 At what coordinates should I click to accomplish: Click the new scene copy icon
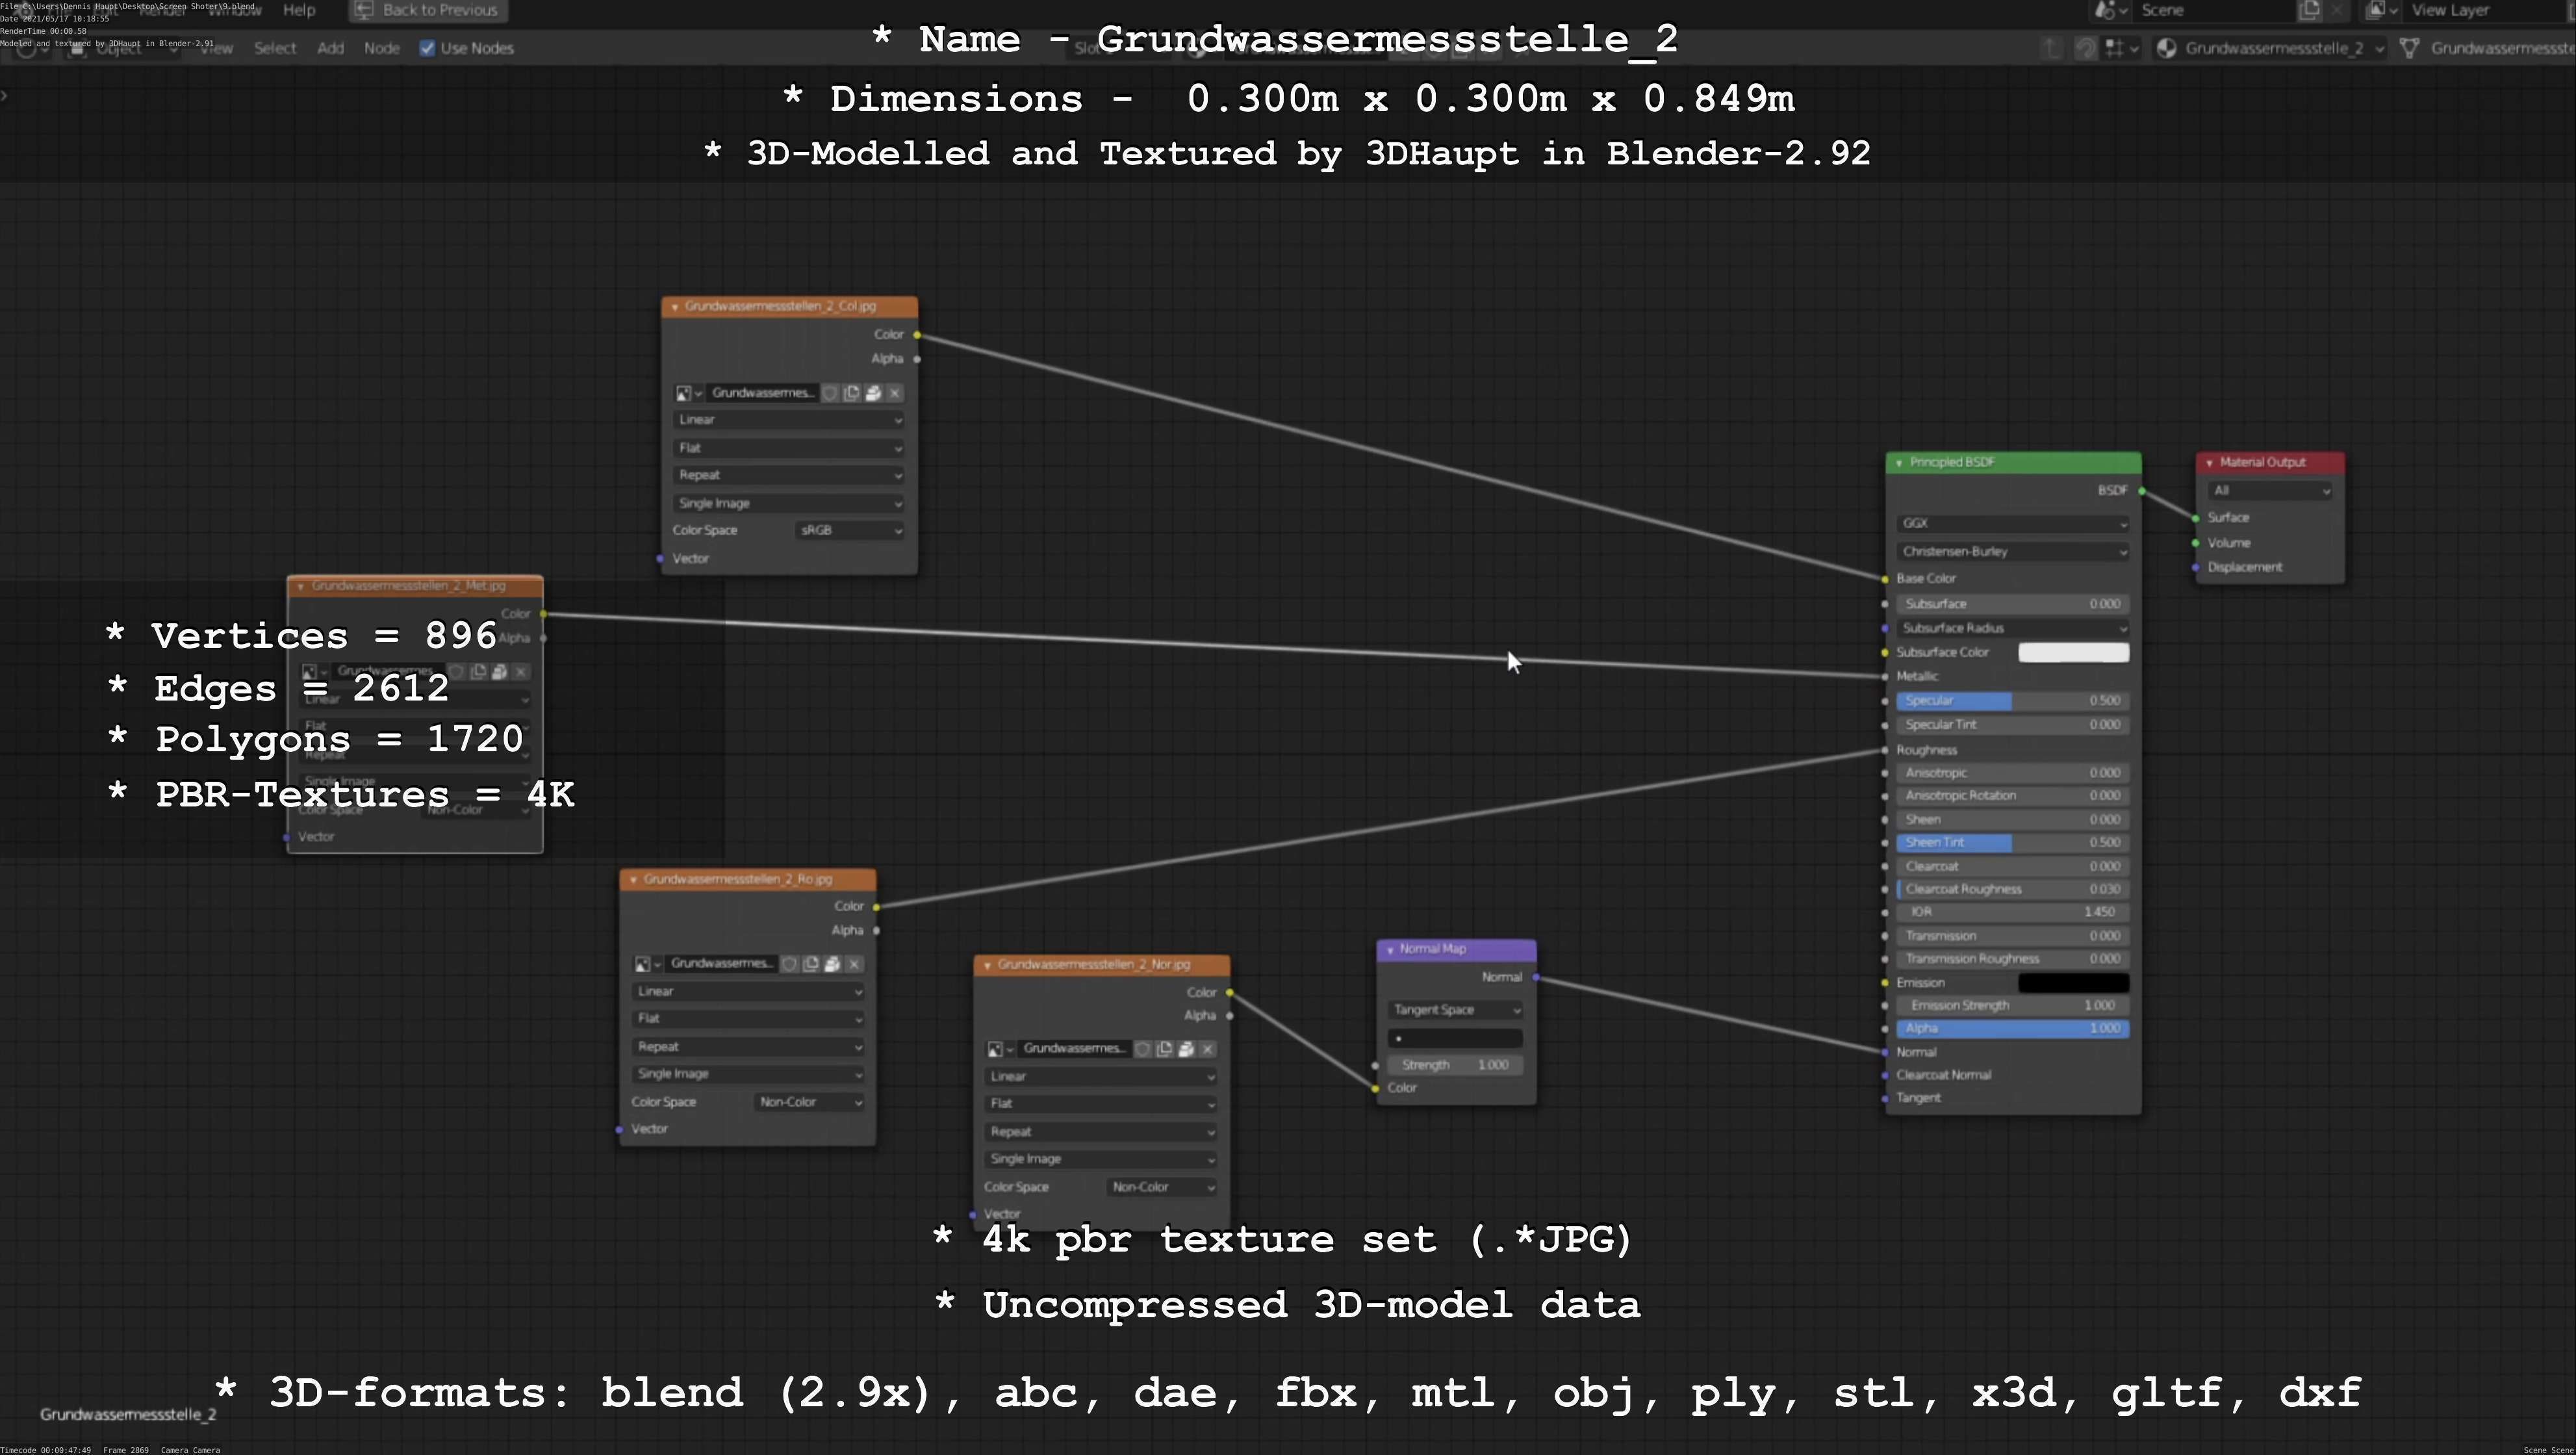[x=2309, y=10]
